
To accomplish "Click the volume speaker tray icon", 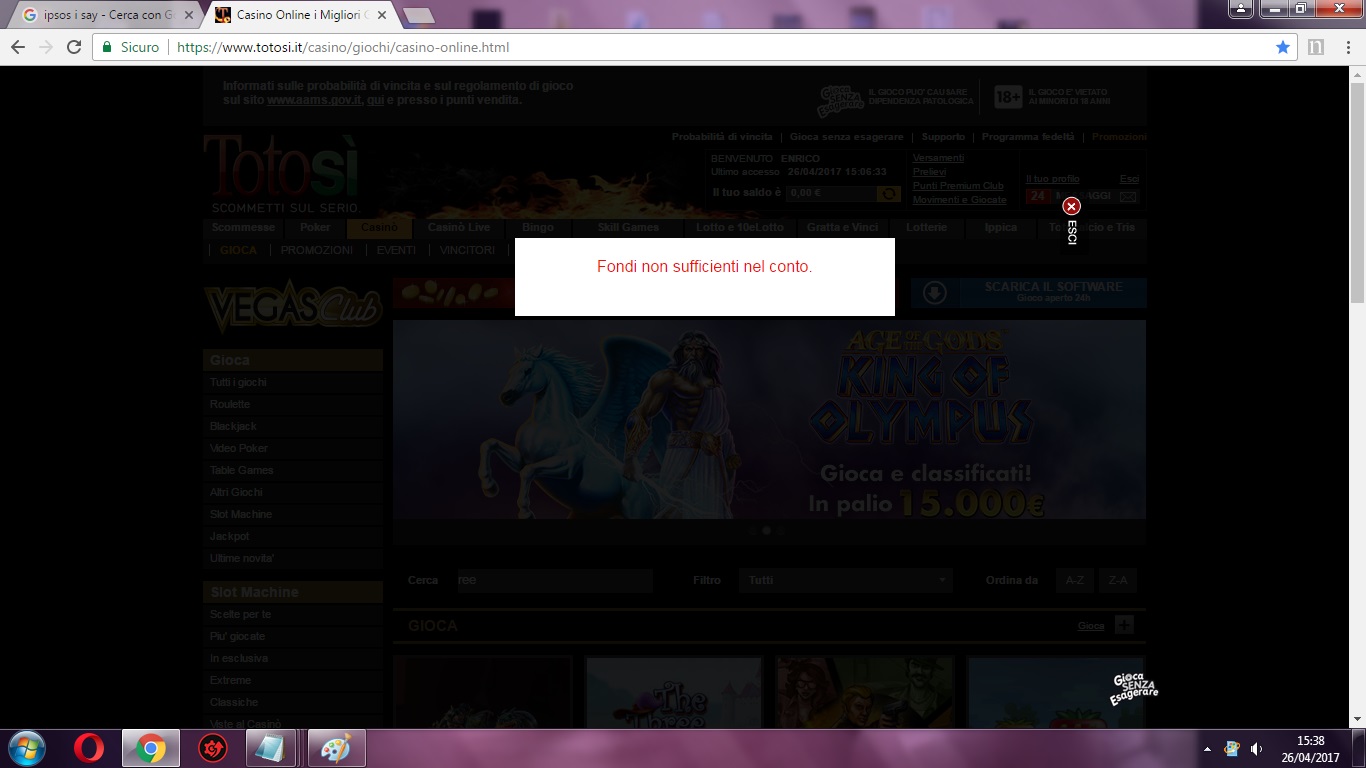I will (x=1256, y=749).
